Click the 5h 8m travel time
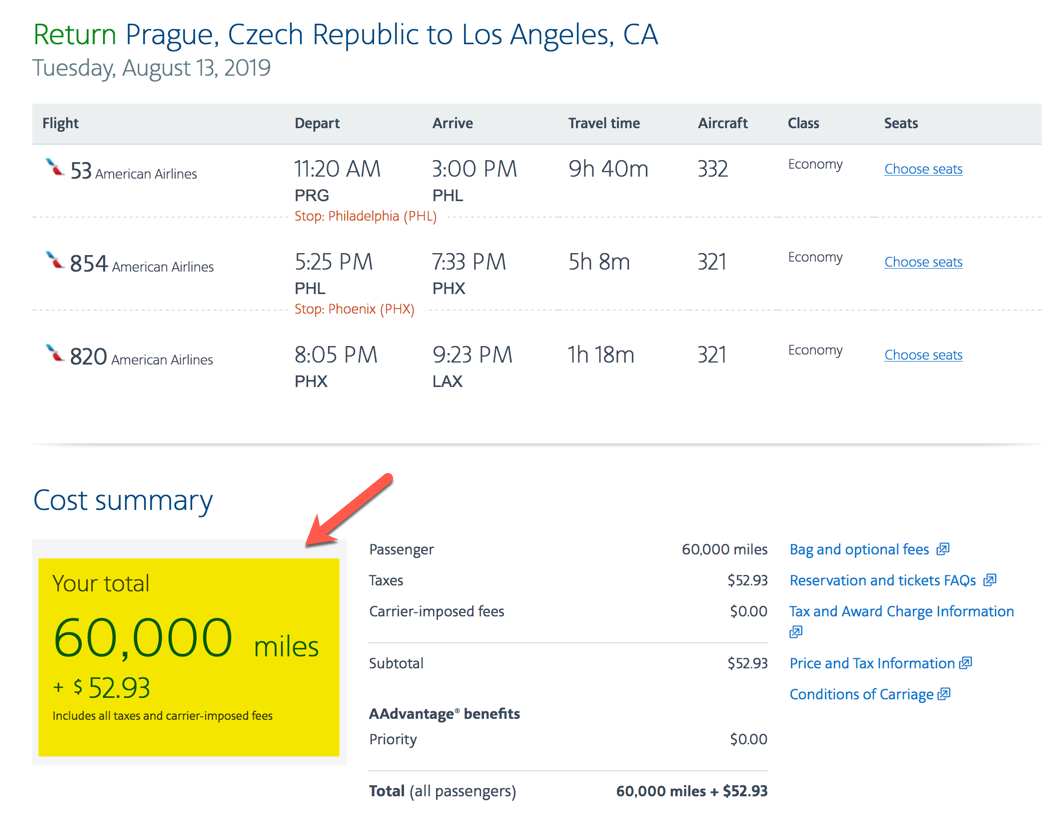The height and width of the screenshot is (830, 1059). [599, 262]
